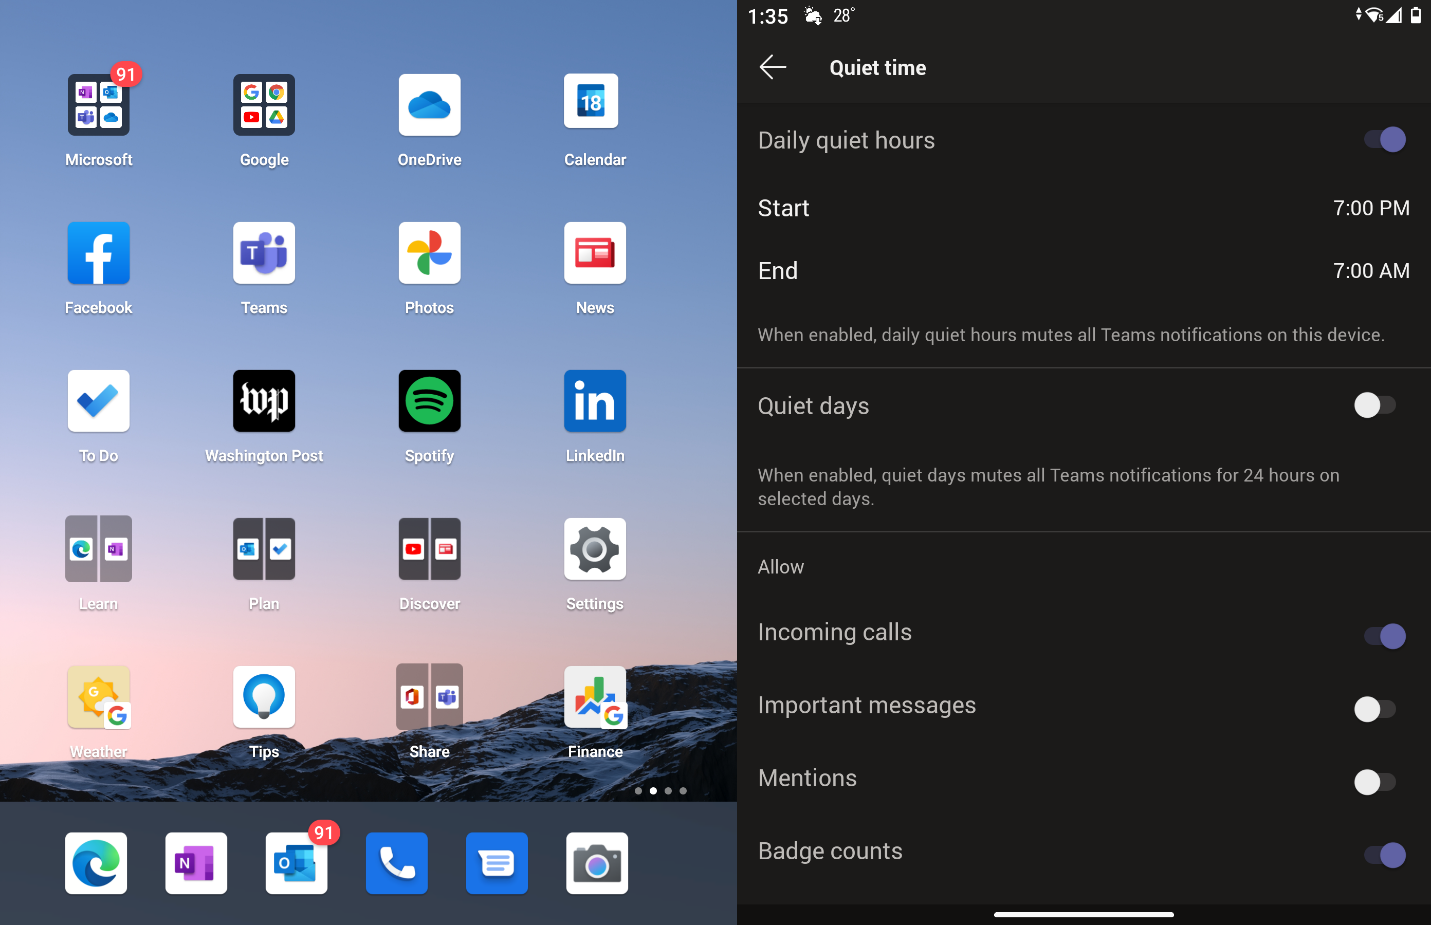The width and height of the screenshot is (1431, 925).
Task: Open Microsoft Edge from the dock
Action: 96,863
